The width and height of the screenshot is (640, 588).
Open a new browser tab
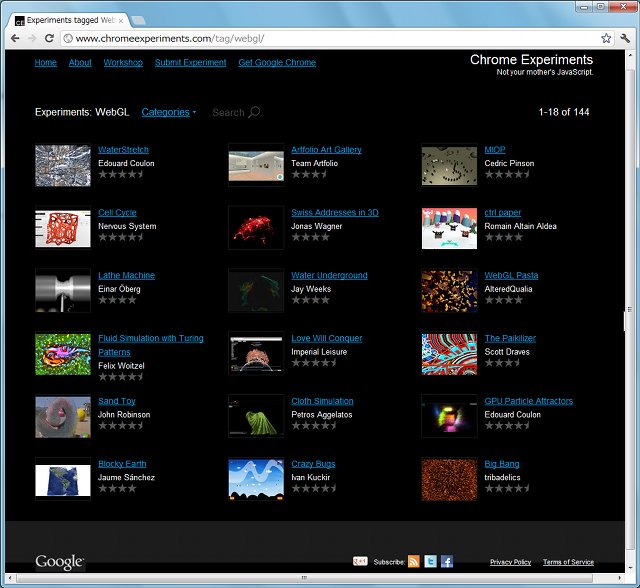(138, 20)
